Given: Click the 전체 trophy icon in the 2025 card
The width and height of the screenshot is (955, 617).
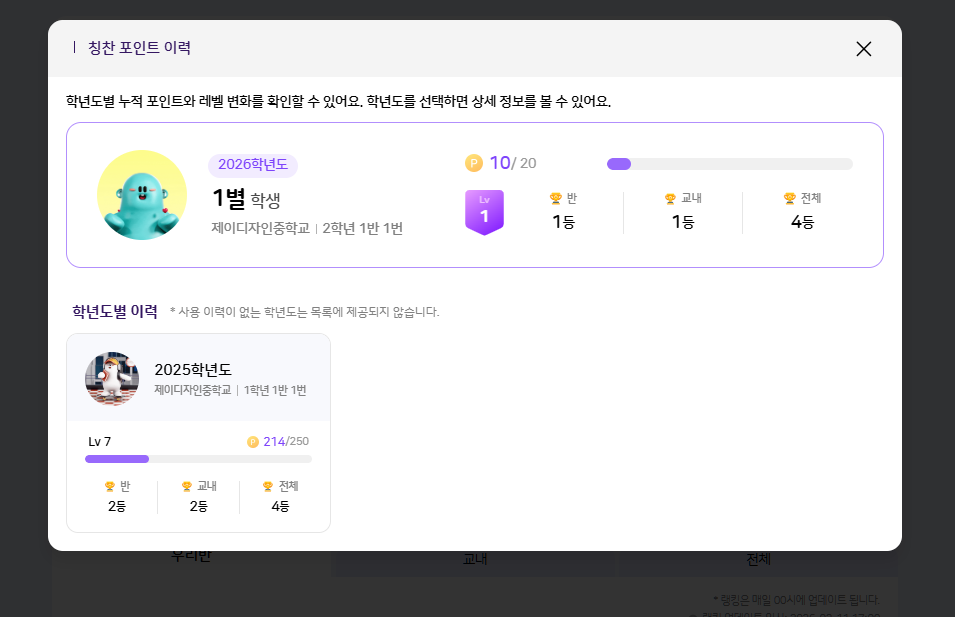Looking at the screenshot, I should [268, 487].
